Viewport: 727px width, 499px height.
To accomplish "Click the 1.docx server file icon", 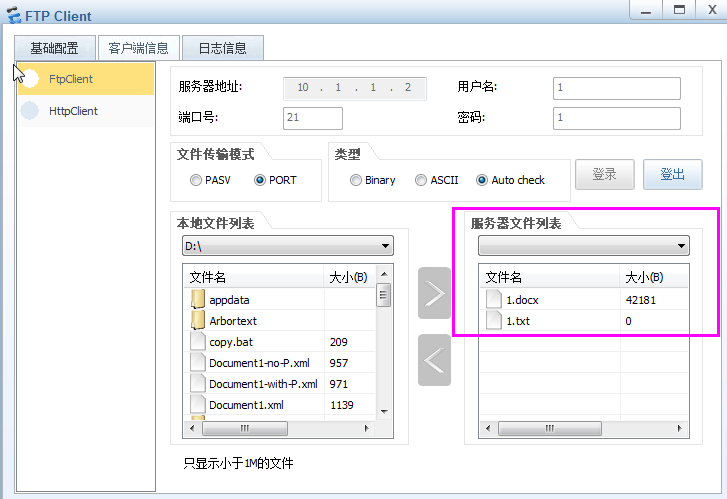I will pos(494,299).
